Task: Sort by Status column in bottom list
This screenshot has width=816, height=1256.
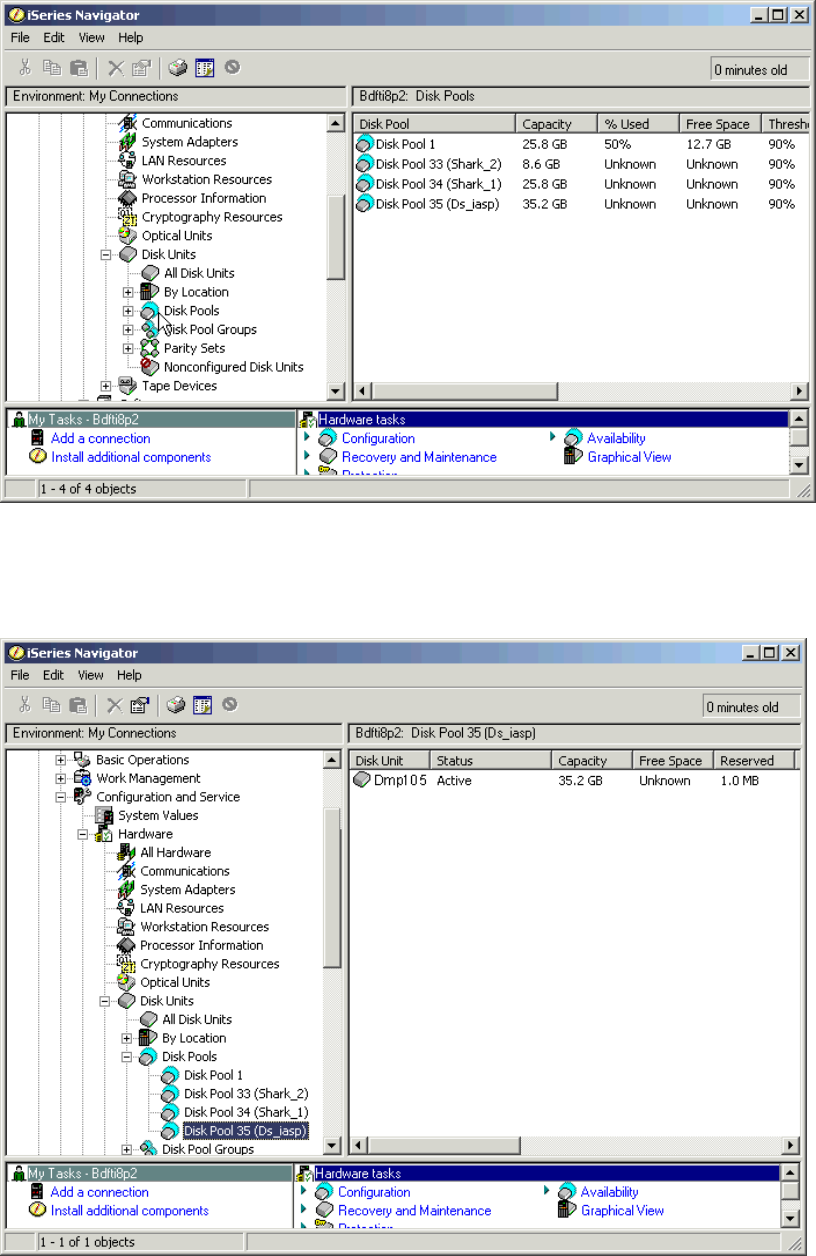Action: [491, 761]
